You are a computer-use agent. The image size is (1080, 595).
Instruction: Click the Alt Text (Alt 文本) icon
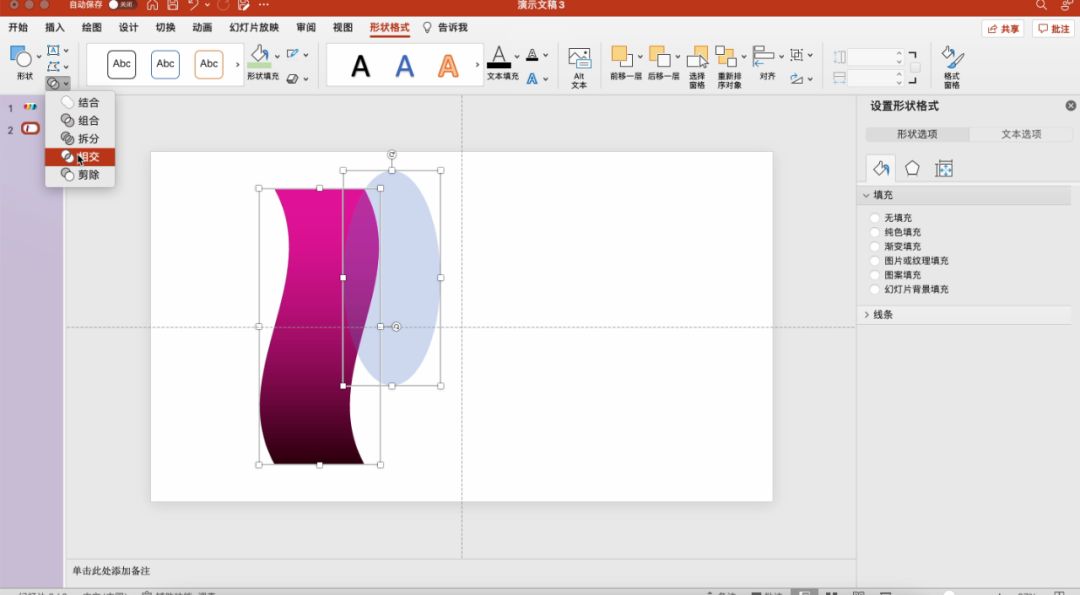[579, 58]
